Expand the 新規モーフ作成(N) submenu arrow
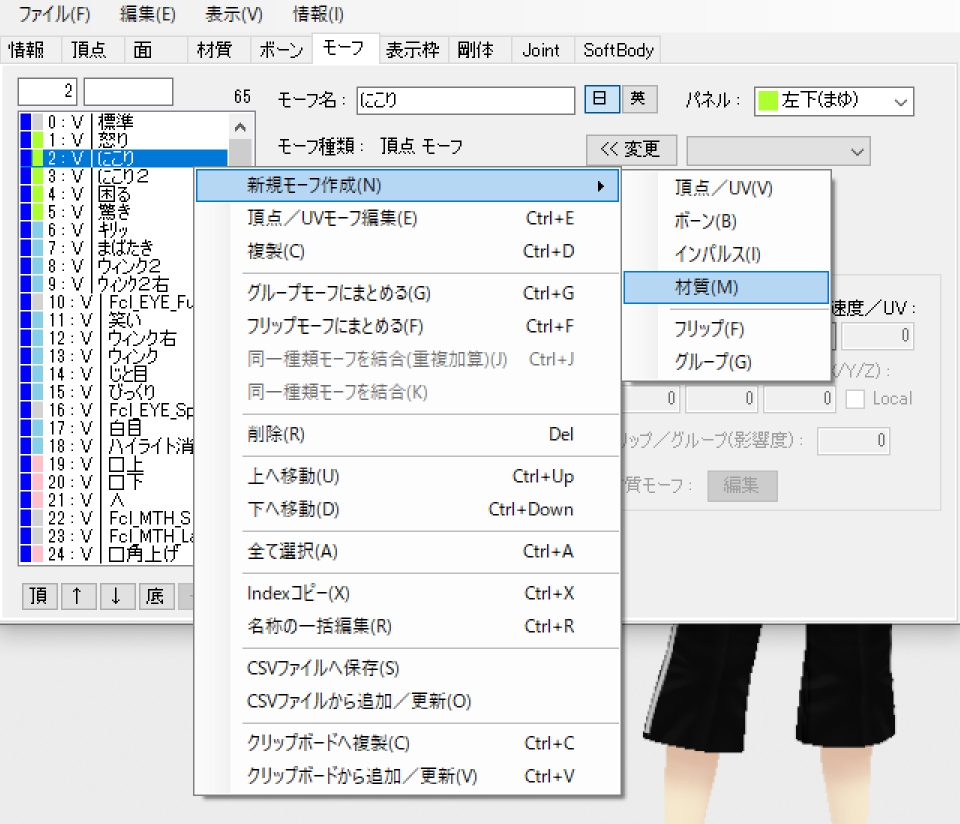The width and height of the screenshot is (960, 824). (601, 185)
